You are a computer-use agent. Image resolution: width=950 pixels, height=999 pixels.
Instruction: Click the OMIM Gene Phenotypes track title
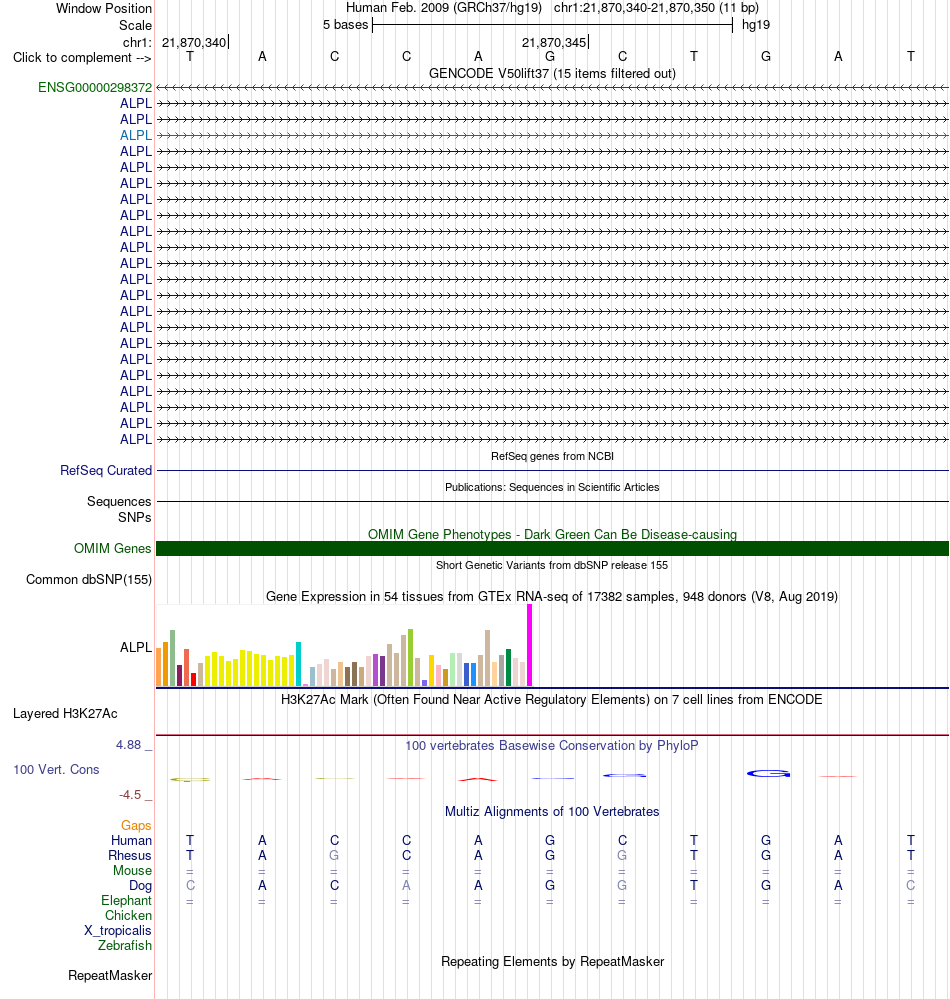click(552, 535)
